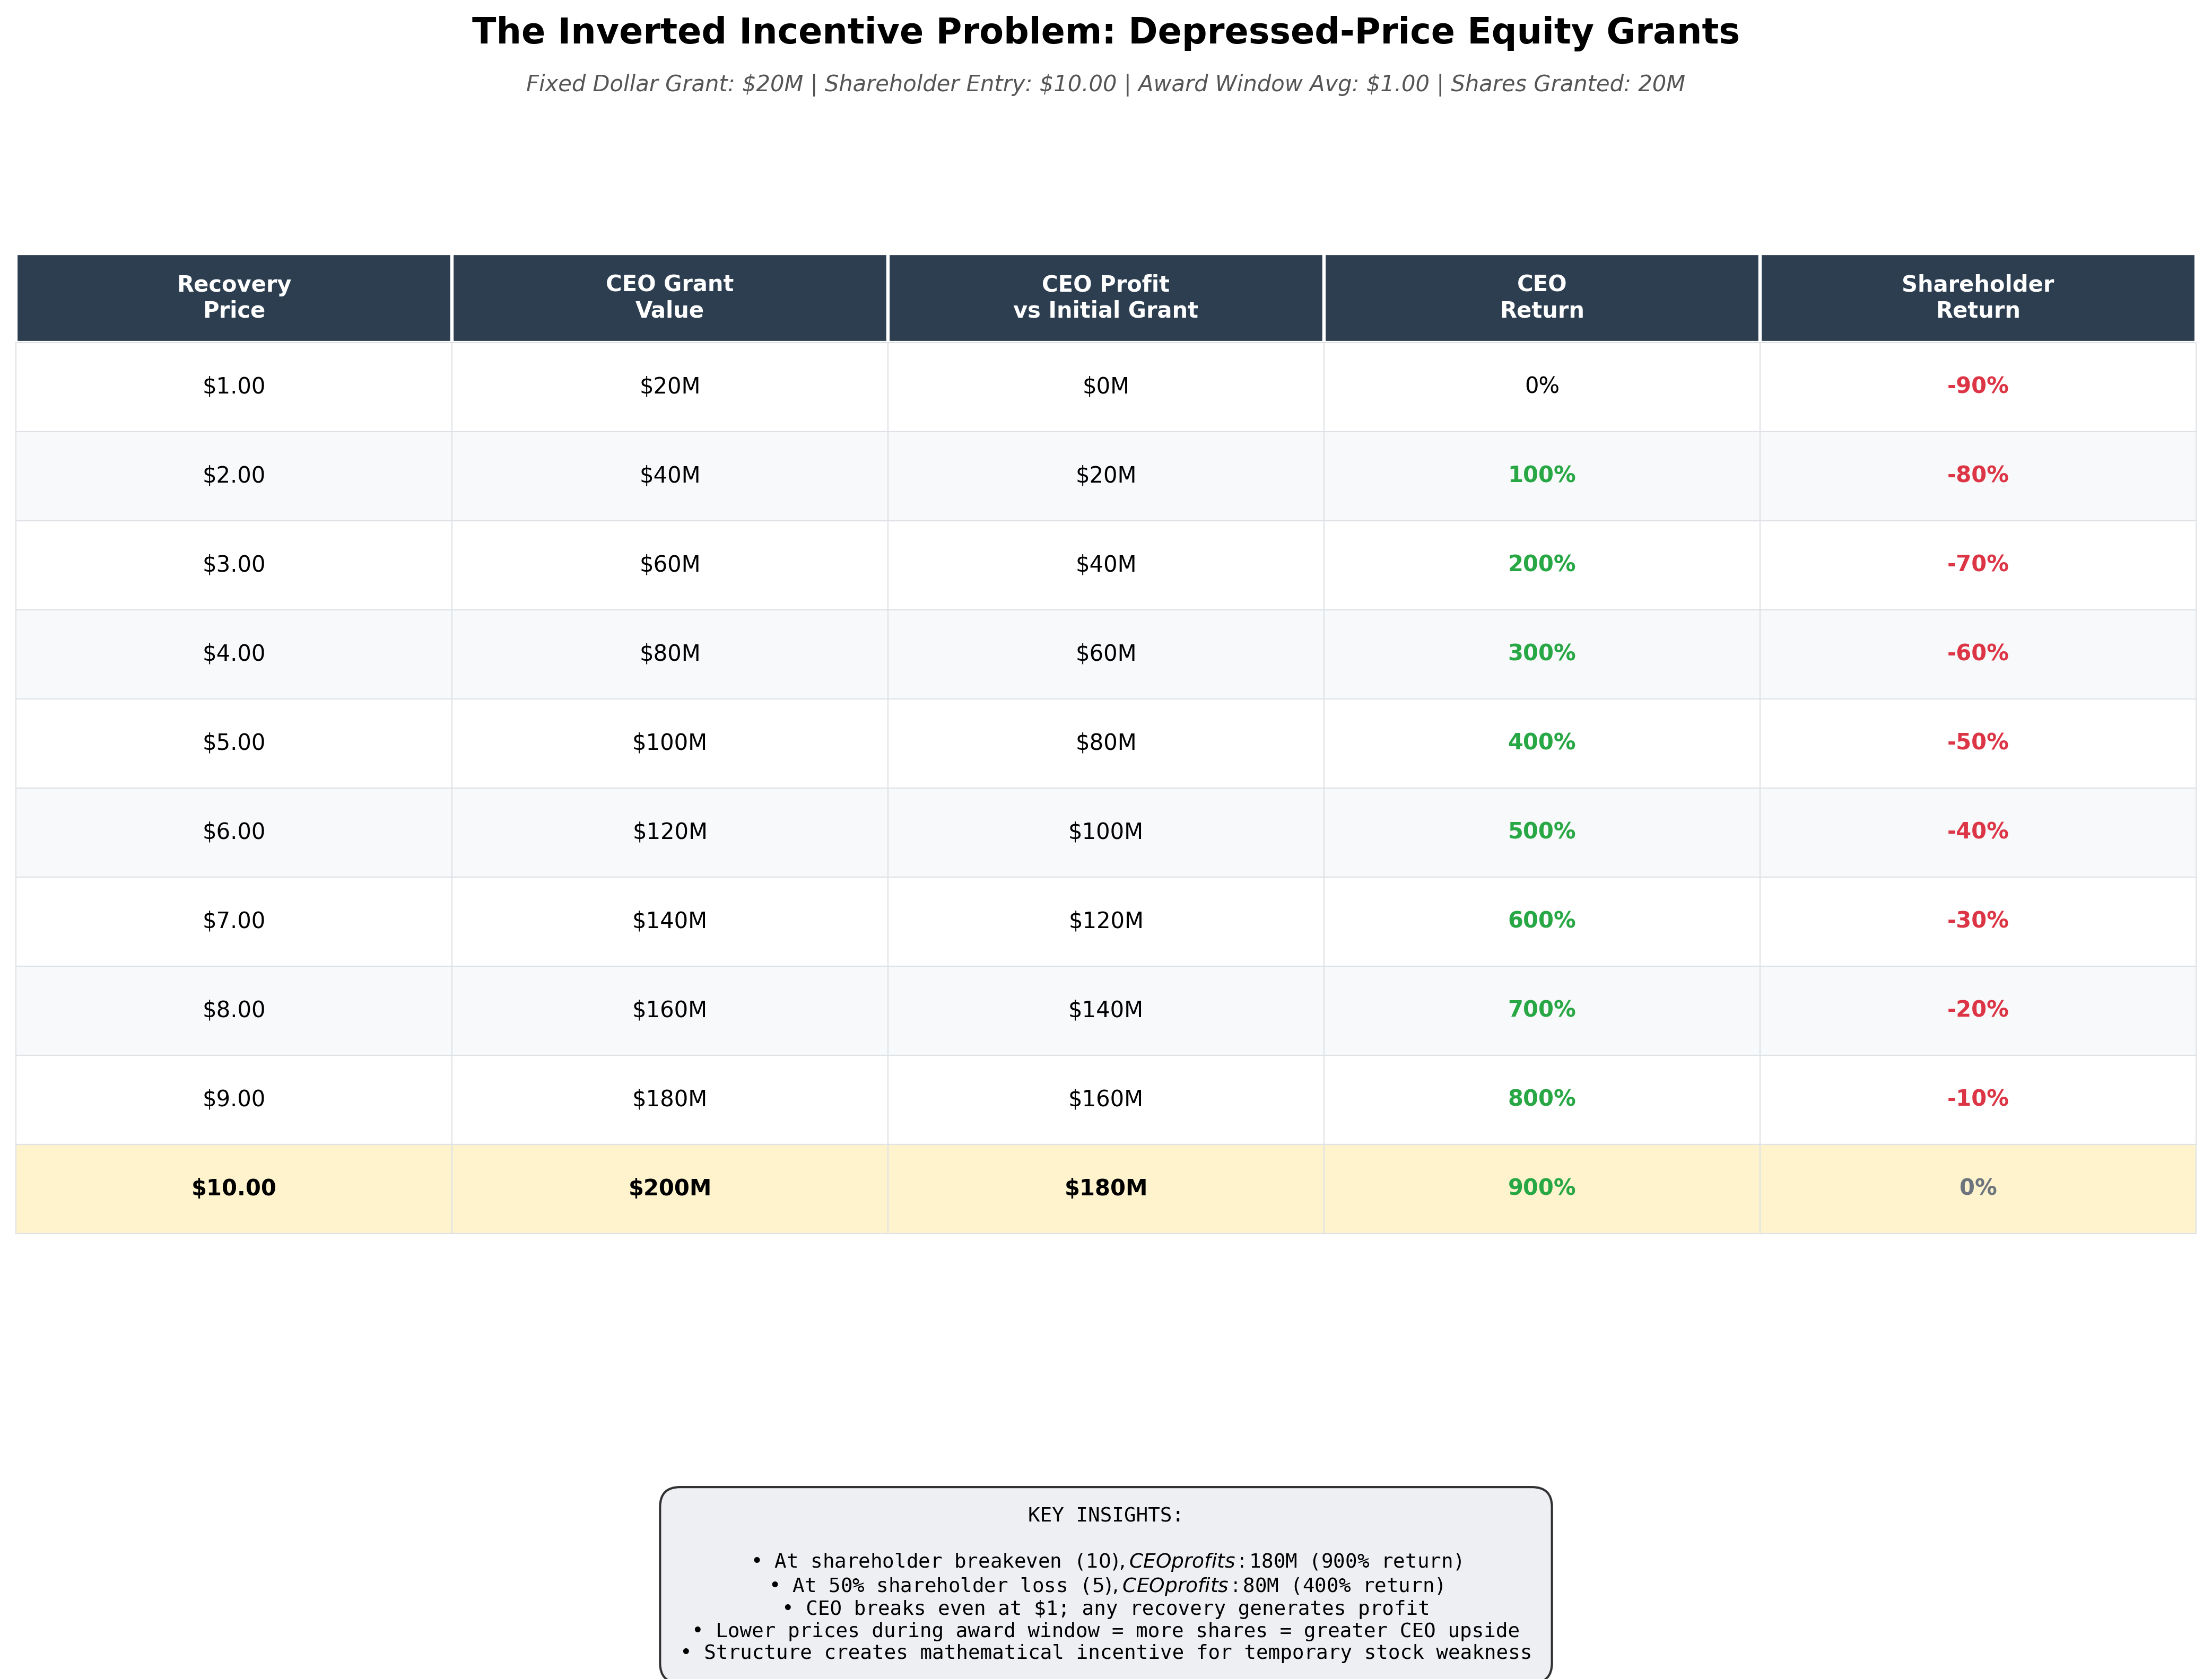Image resolution: width=2212 pixels, height=1679 pixels.
Task: Click the Shareholder Return column header
Action: (x=1977, y=297)
